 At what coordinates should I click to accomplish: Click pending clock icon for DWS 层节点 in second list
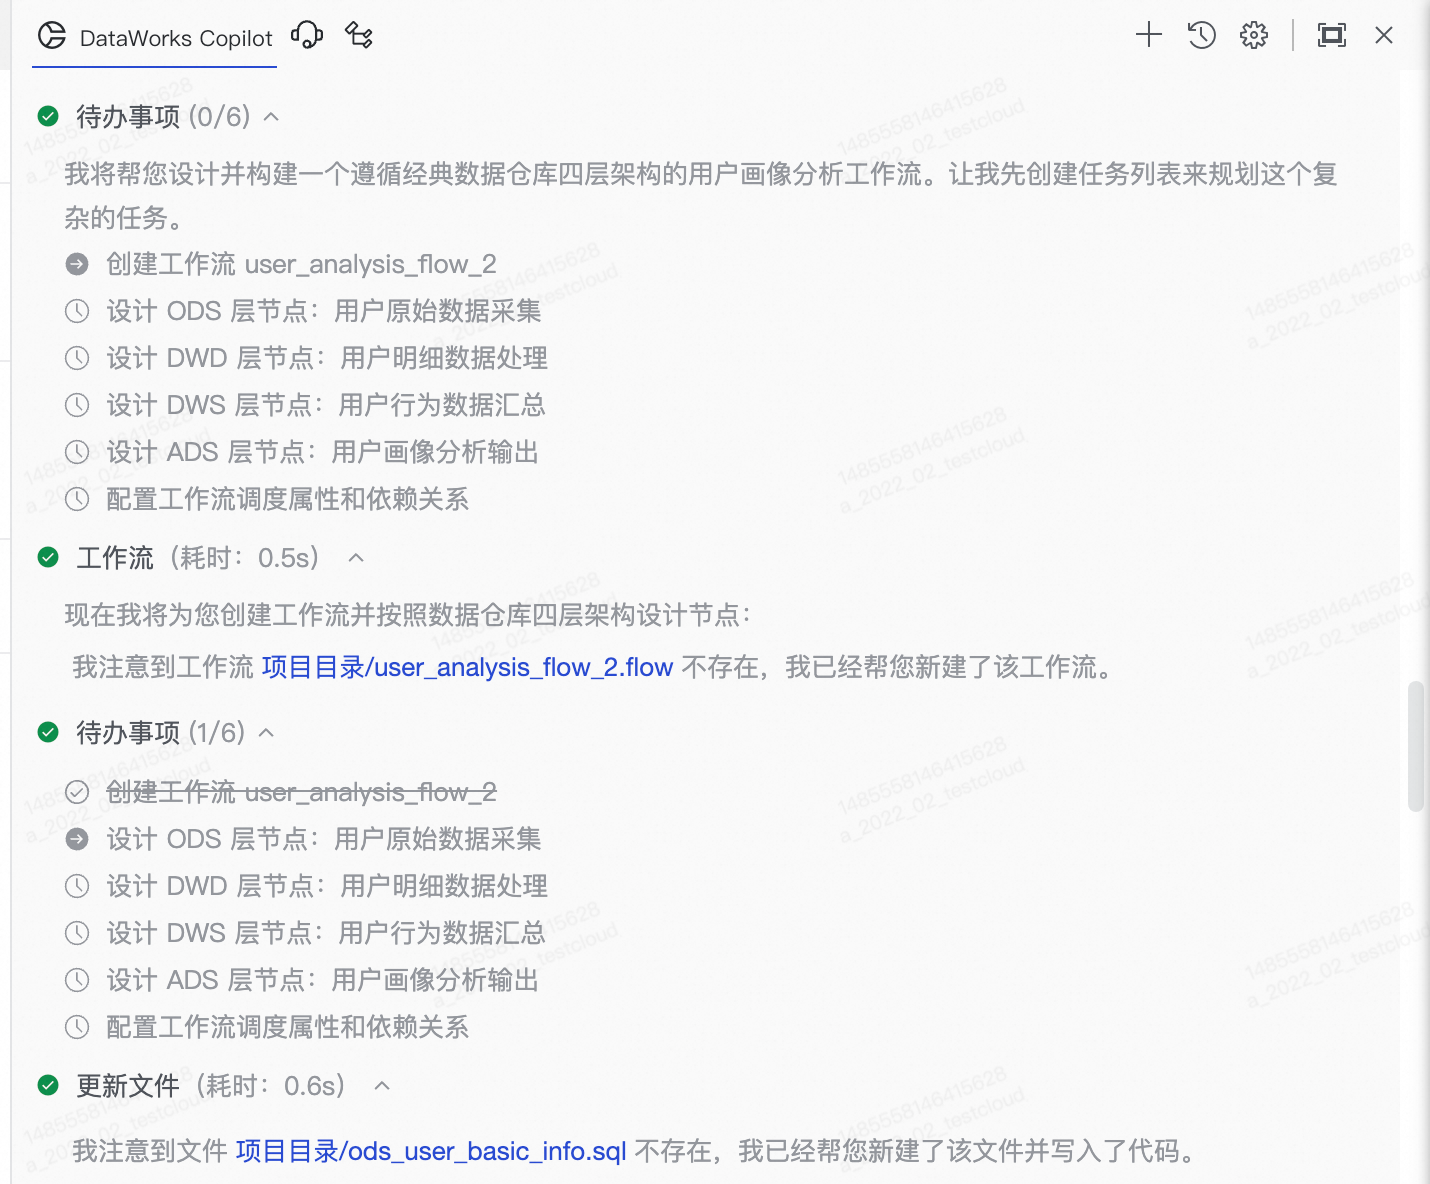pyautogui.click(x=77, y=933)
